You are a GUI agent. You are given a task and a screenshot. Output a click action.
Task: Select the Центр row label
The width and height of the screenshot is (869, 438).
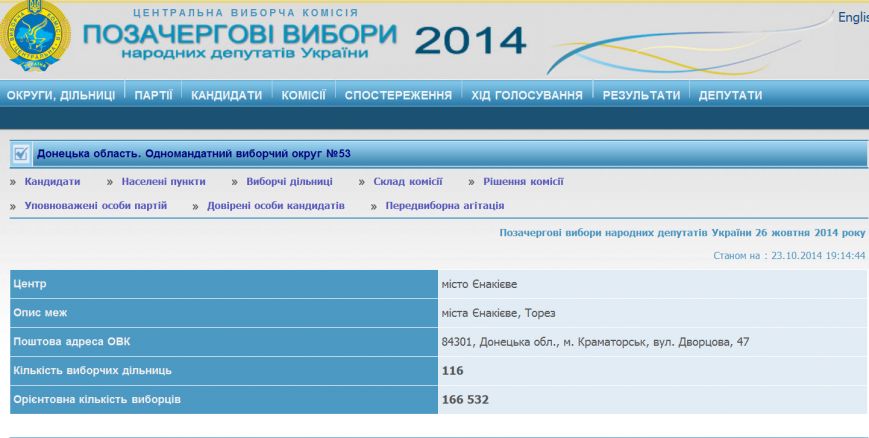click(x=30, y=284)
